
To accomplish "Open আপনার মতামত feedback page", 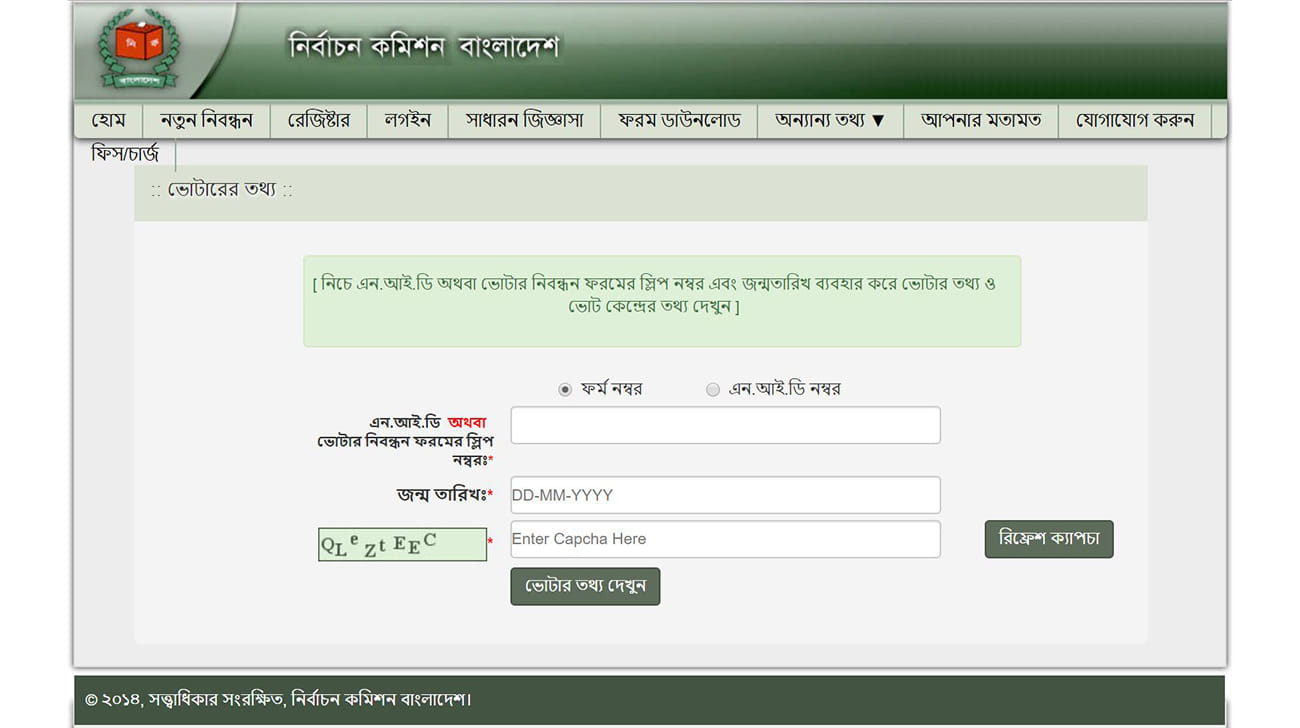I will [x=981, y=121].
